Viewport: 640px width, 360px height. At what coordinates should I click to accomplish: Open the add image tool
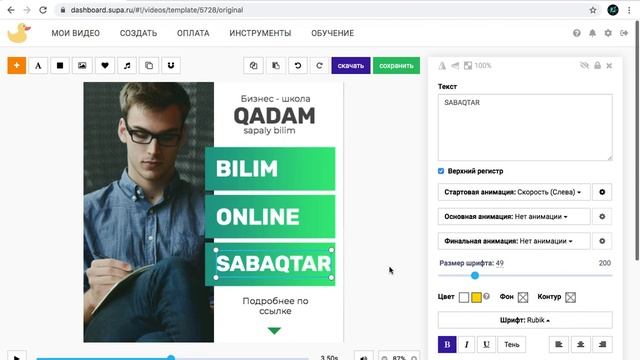82,65
